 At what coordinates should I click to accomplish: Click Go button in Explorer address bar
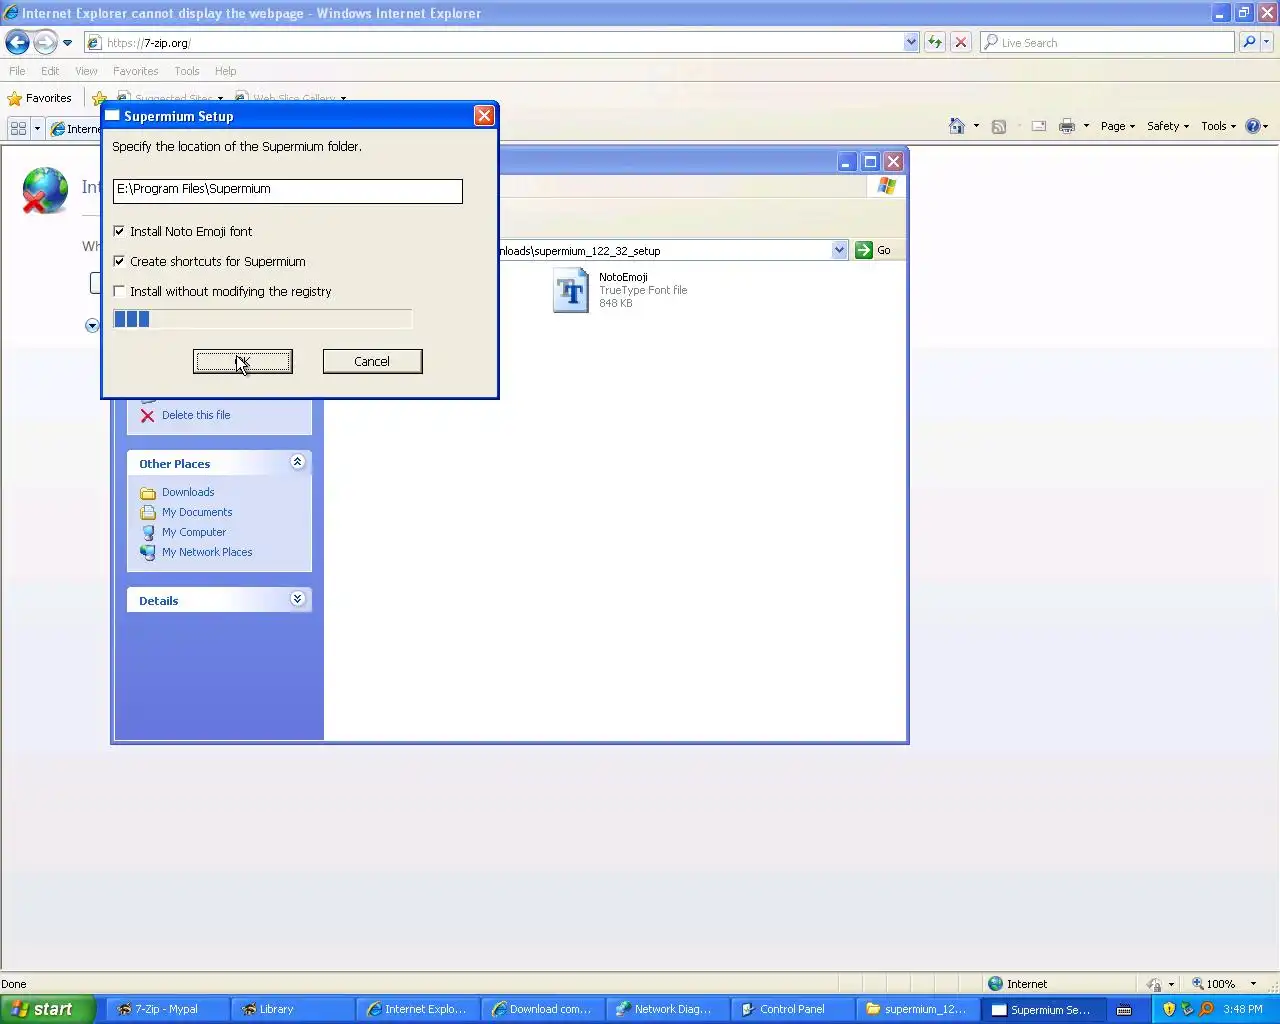coord(873,250)
